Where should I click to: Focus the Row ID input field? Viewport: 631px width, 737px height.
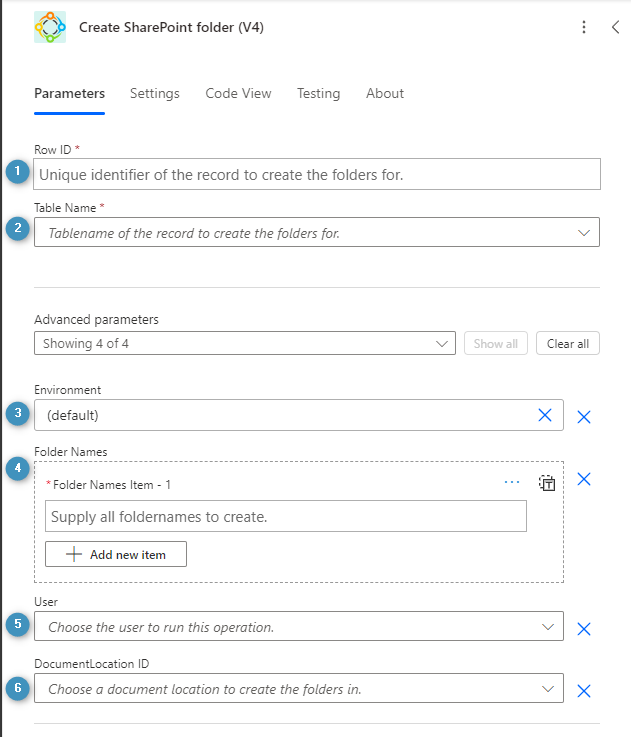[317, 174]
